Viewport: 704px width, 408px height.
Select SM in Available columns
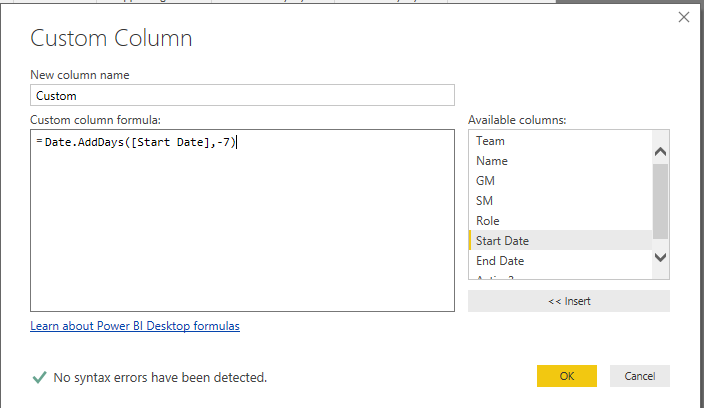click(560, 201)
